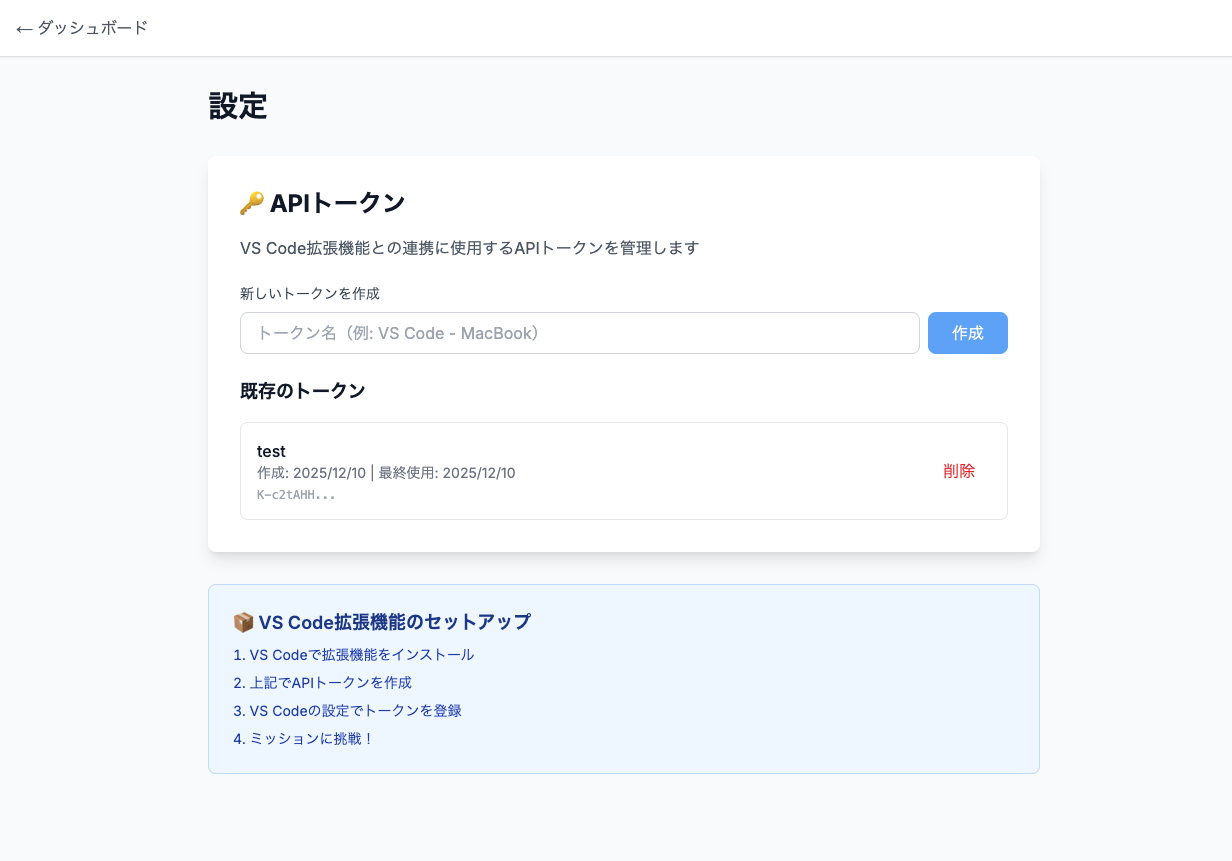Focus the トークン名 input field
The image size is (1232, 861).
[x=580, y=333]
